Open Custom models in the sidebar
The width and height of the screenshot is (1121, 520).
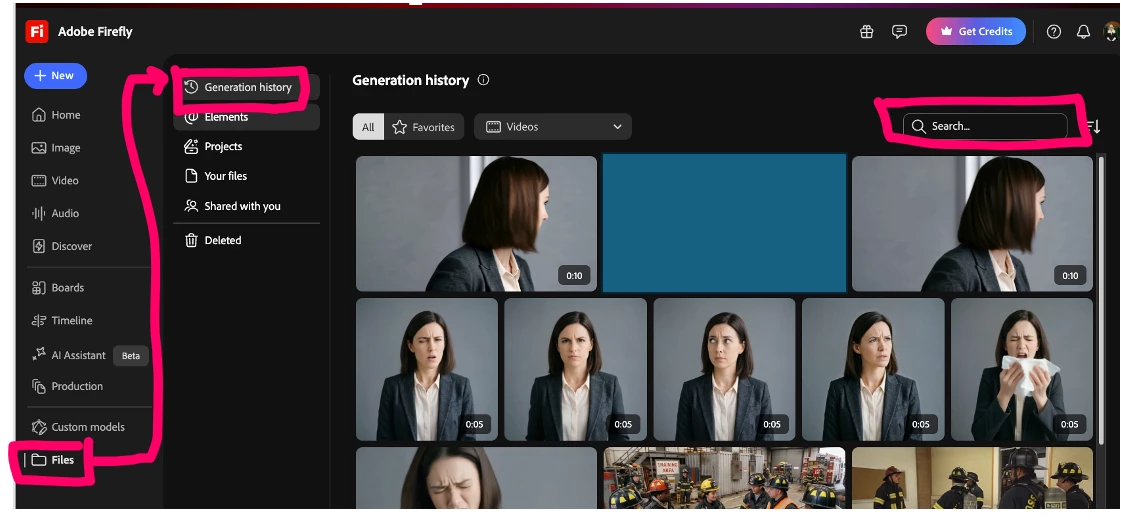coord(78,427)
